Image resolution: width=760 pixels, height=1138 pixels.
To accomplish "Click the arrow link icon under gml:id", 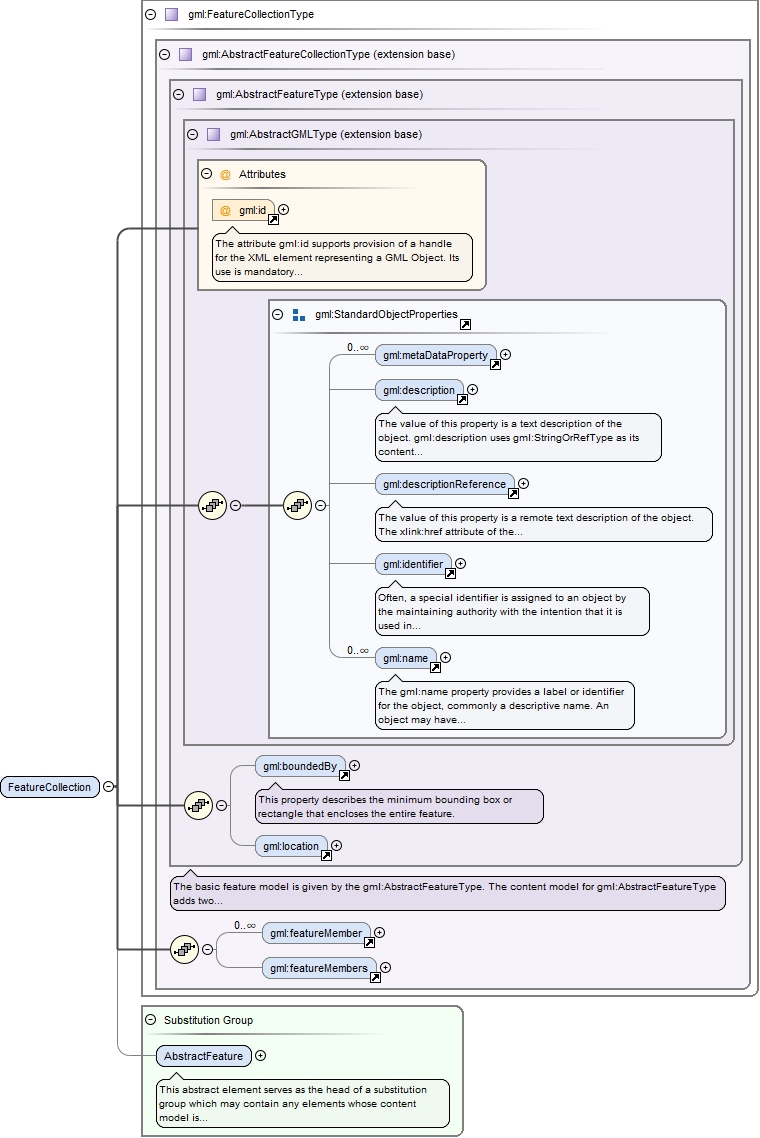I will point(273,219).
